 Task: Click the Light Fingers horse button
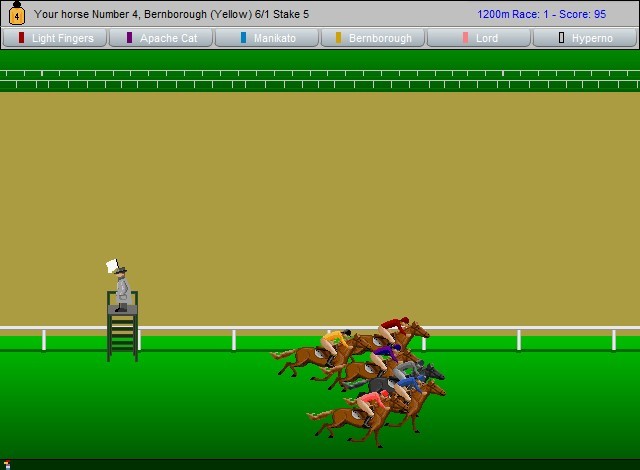55,38
